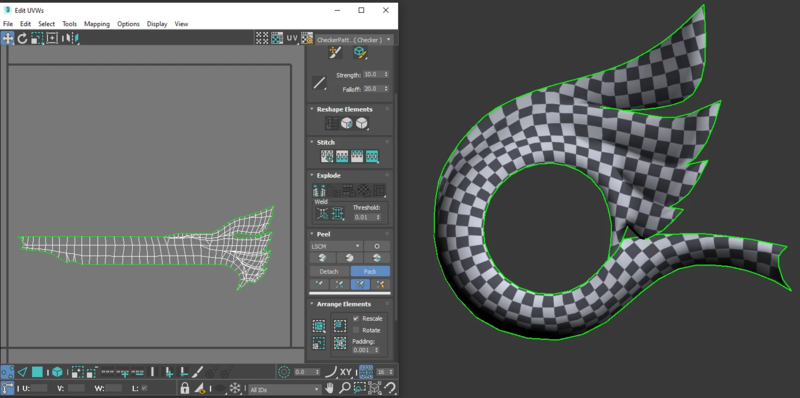Collapse the Explode rollout
Image resolution: width=800 pixels, height=398 pixels.
pyautogui.click(x=312, y=176)
